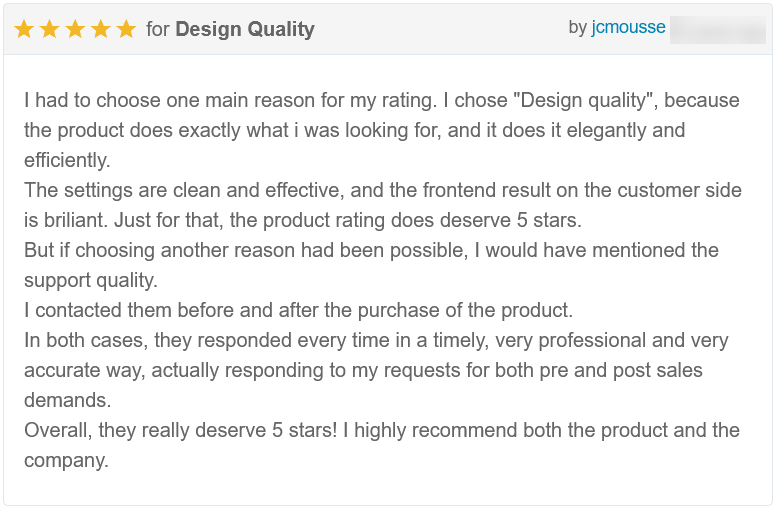Click the sentence starting "I had to choose"
This screenshot has width=776, height=507.
point(231,101)
